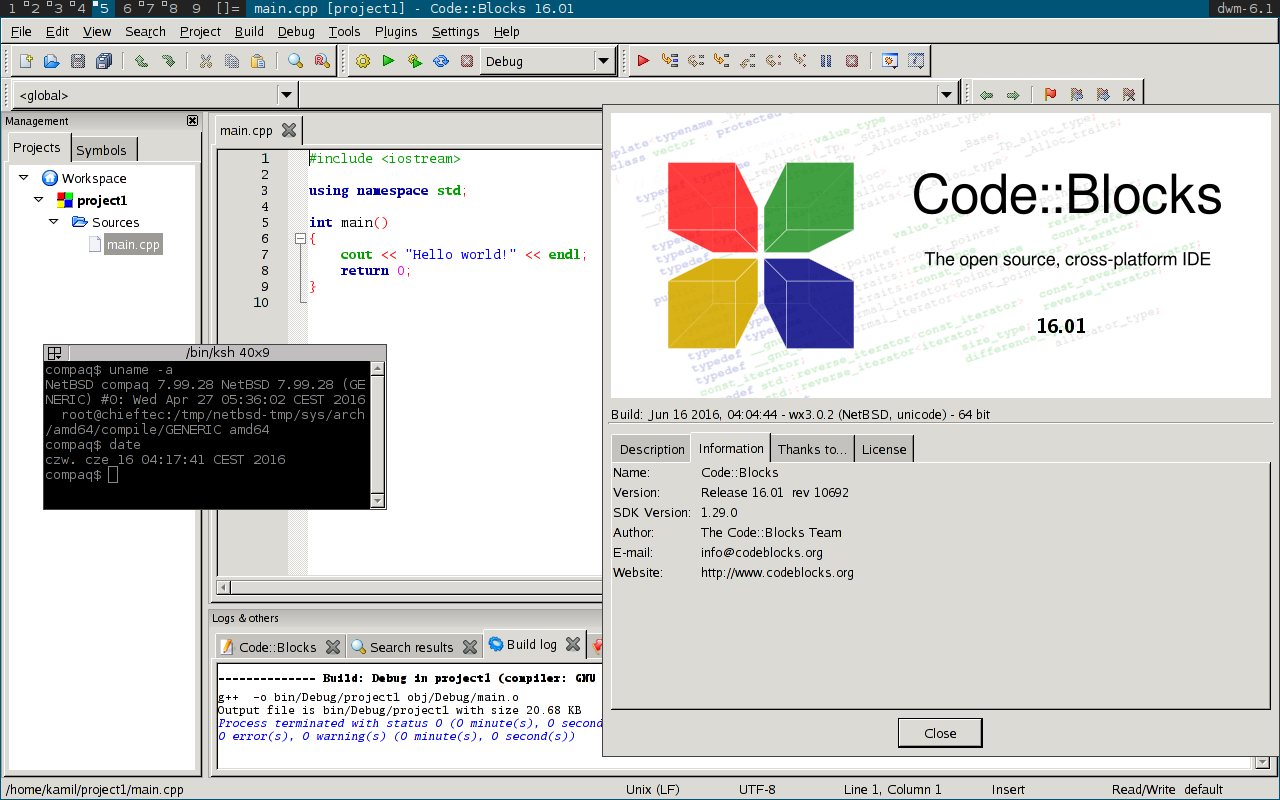This screenshot has width=1280, height=800.
Task: Switch to the License tab
Action: (884, 449)
